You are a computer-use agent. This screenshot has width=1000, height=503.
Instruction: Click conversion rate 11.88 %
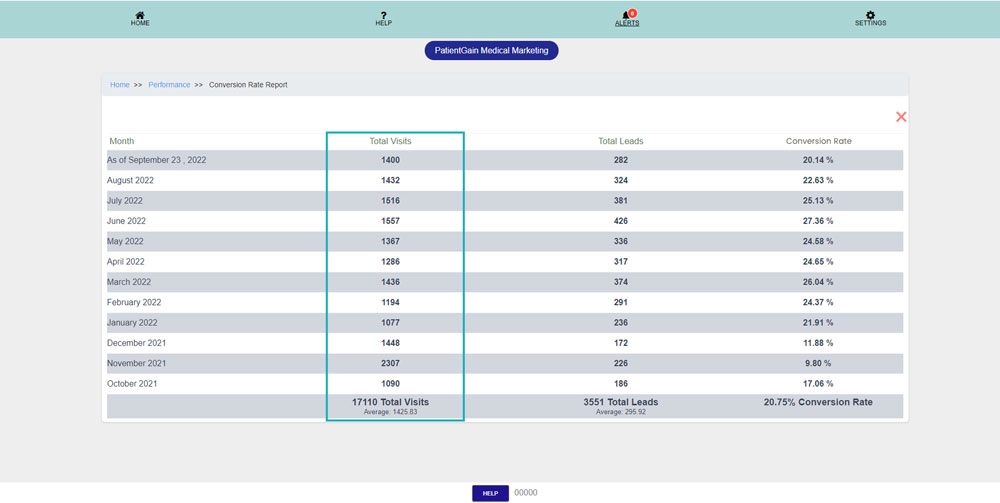coord(818,343)
